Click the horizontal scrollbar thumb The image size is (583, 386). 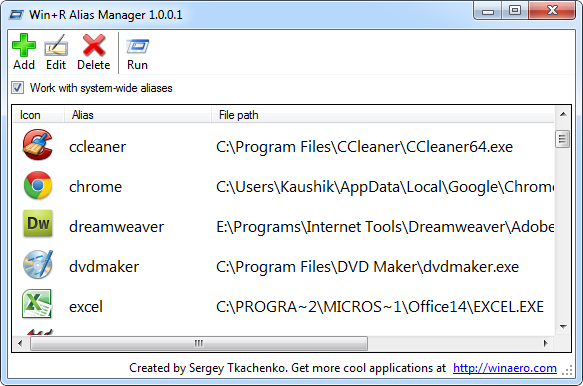point(199,343)
